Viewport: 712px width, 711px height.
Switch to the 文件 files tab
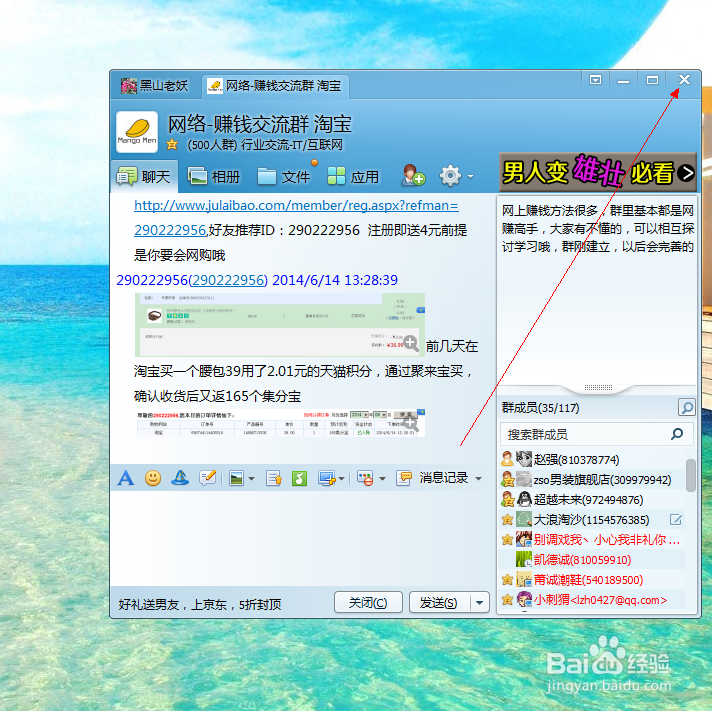pyautogui.click(x=283, y=176)
